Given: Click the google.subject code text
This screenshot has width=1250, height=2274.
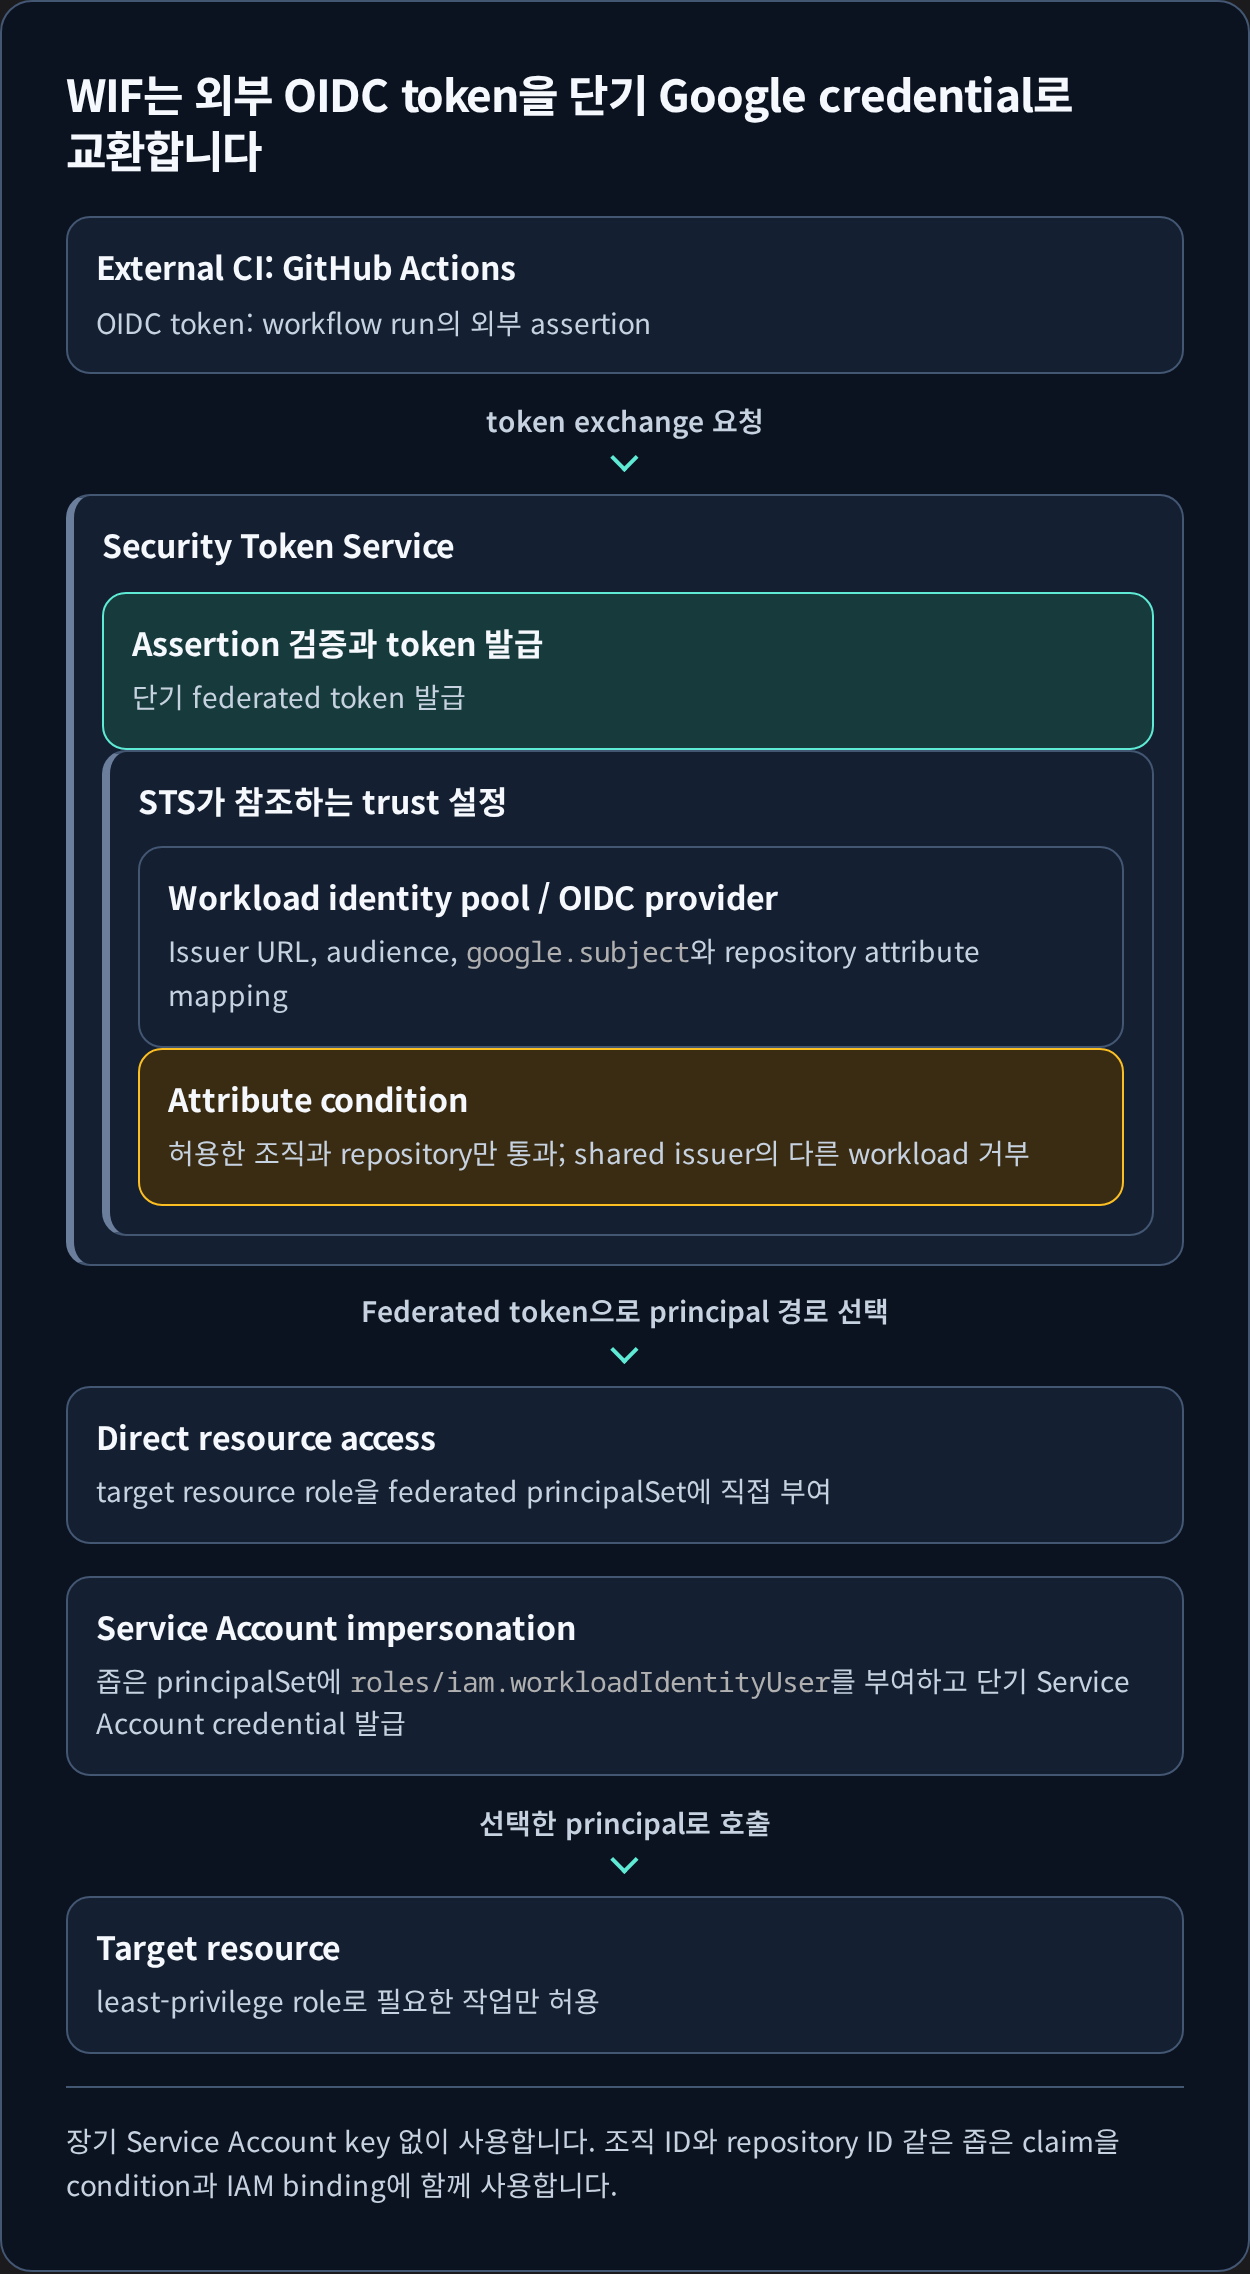Looking at the screenshot, I should (578, 952).
